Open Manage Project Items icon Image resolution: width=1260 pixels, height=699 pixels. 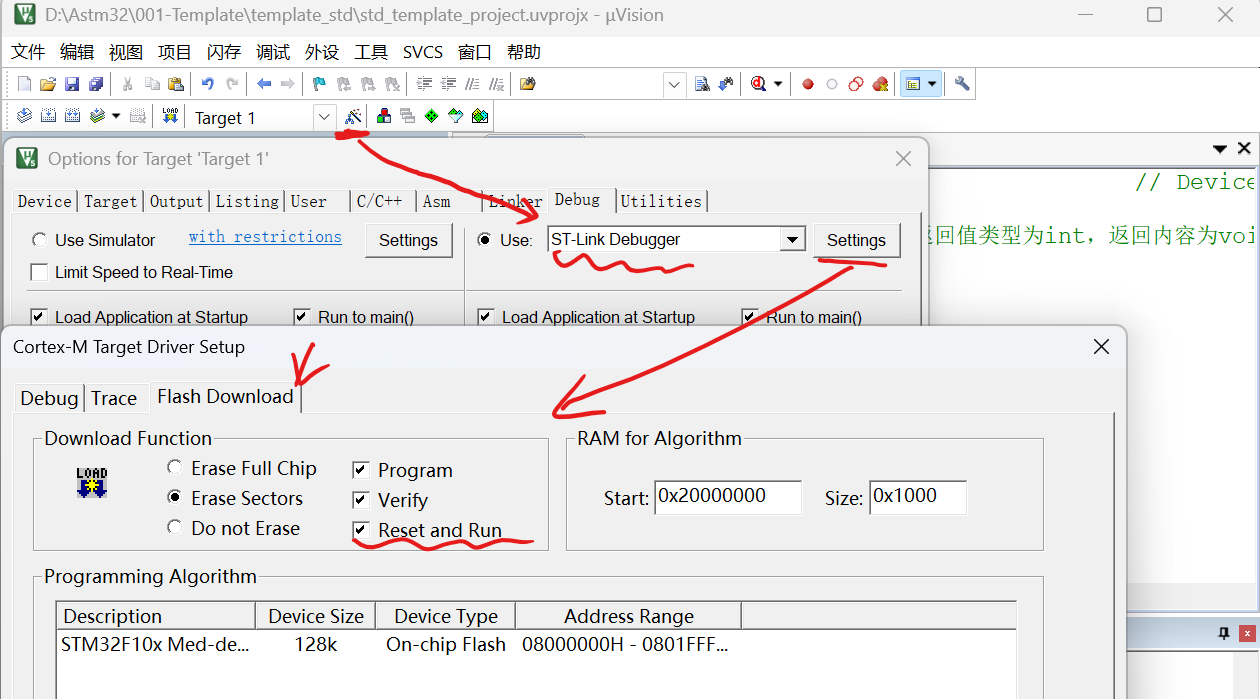[384, 116]
